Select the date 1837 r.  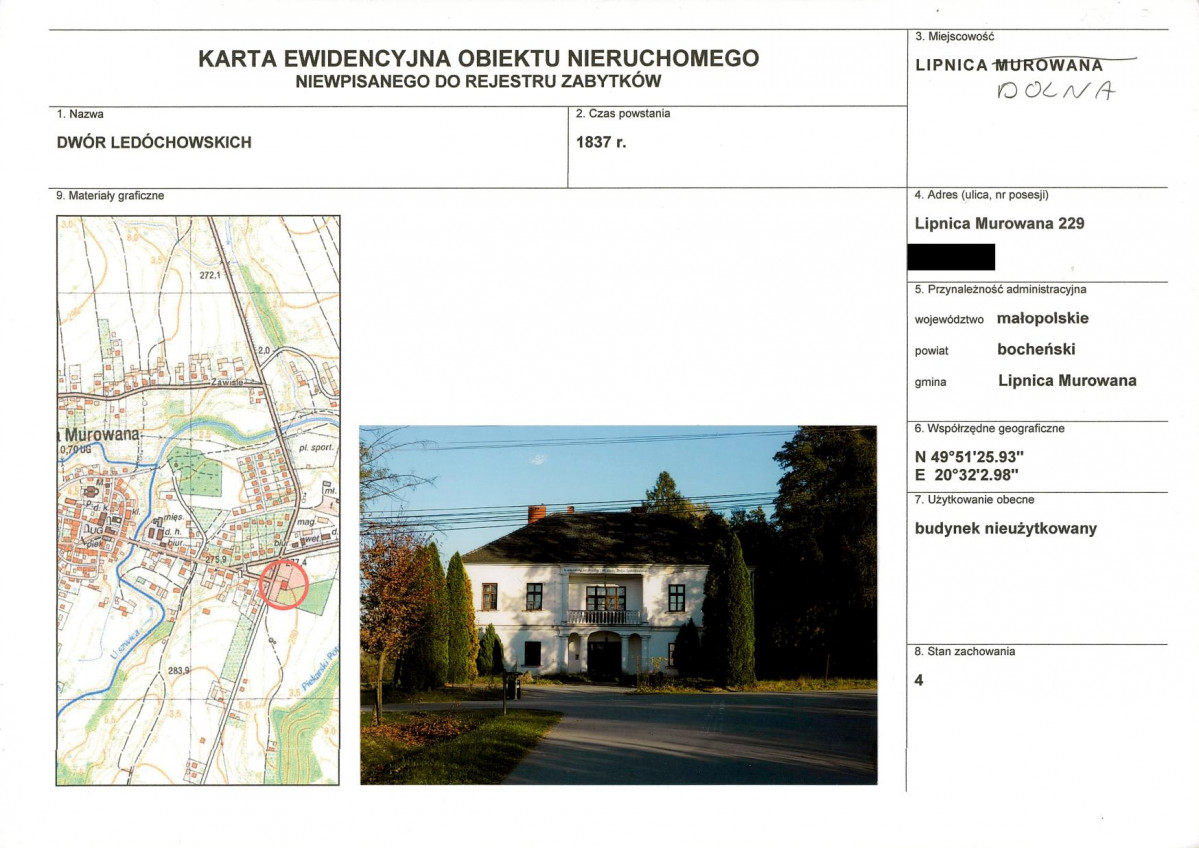[595, 142]
